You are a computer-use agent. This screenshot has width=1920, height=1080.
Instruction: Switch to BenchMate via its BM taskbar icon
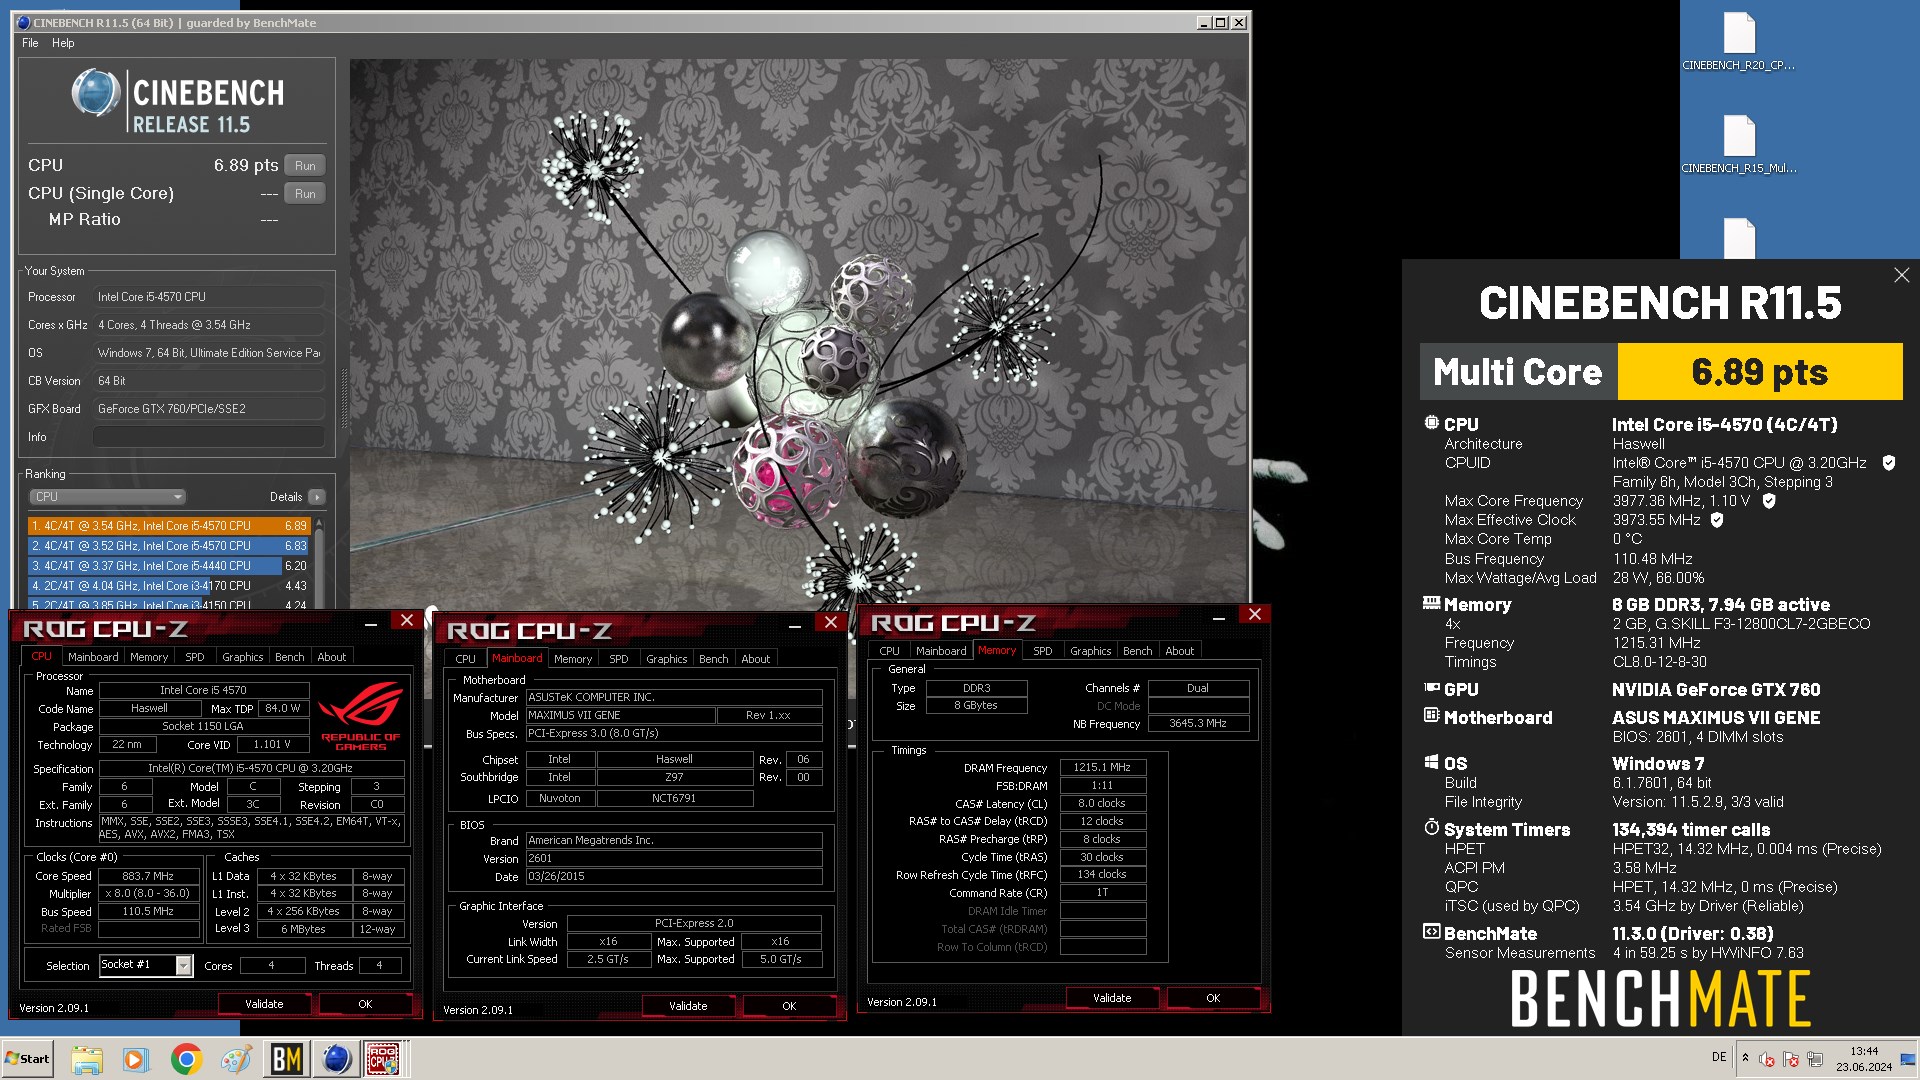286,1059
